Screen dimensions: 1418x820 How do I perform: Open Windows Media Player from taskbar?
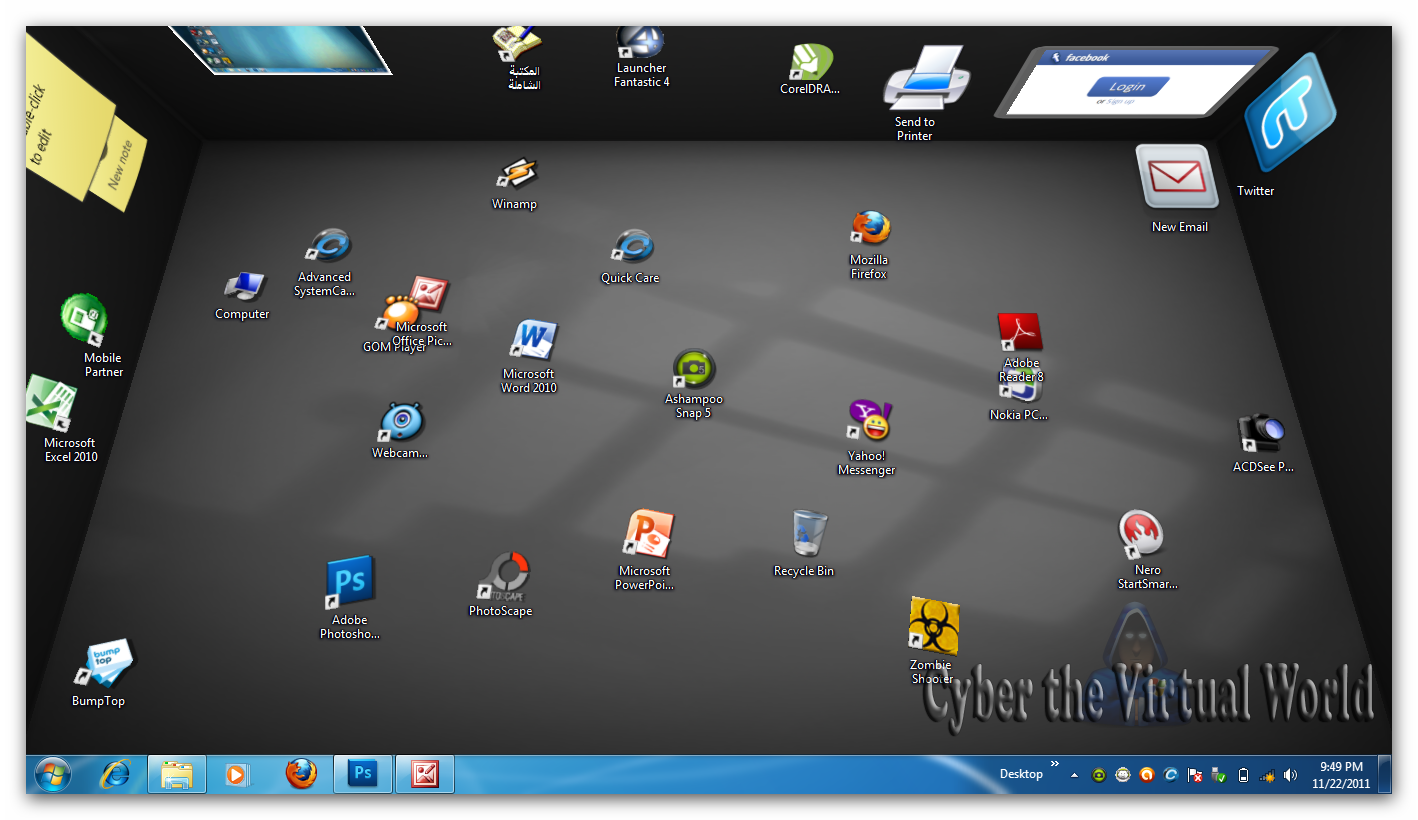[237, 774]
